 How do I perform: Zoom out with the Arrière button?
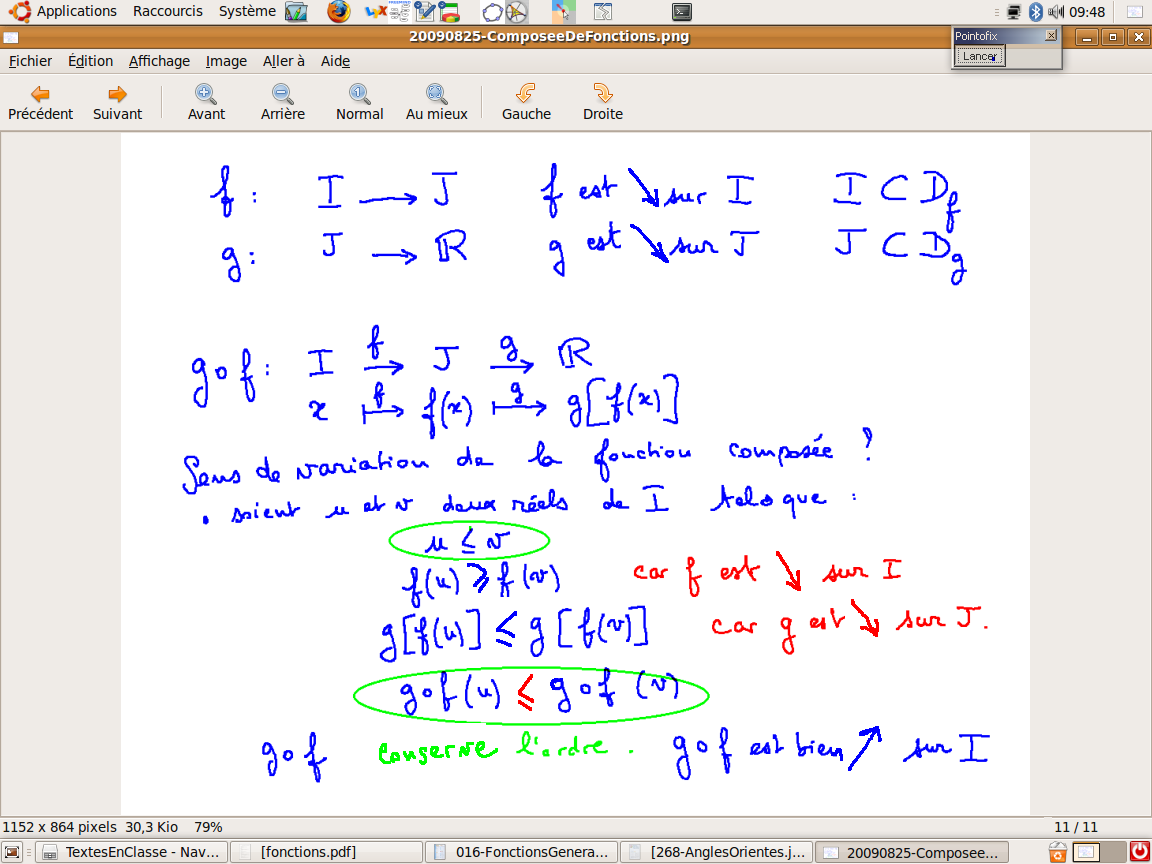pyautogui.click(x=282, y=102)
